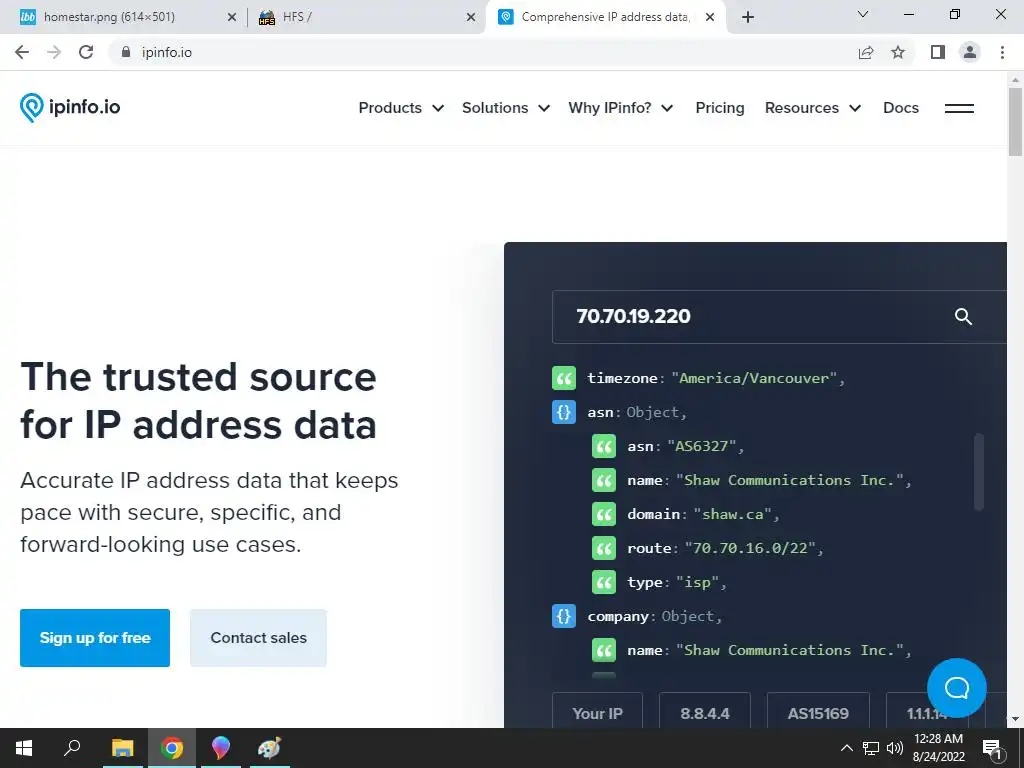Viewport: 1024px width, 768px height.
Task: Click the quote icon beside domain
Action: (x=604, y=514)
